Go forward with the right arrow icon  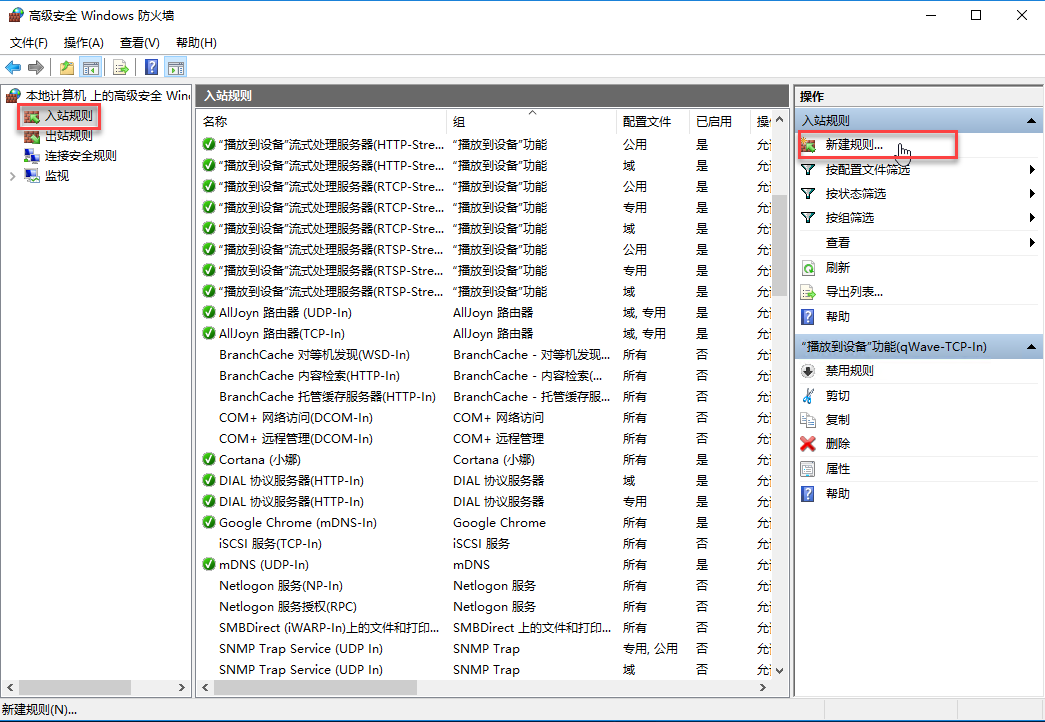click(36, 67)
